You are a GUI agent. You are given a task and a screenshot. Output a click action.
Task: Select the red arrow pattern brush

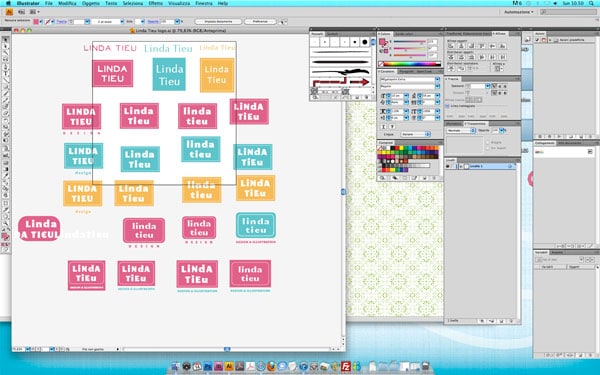point(359,82)
